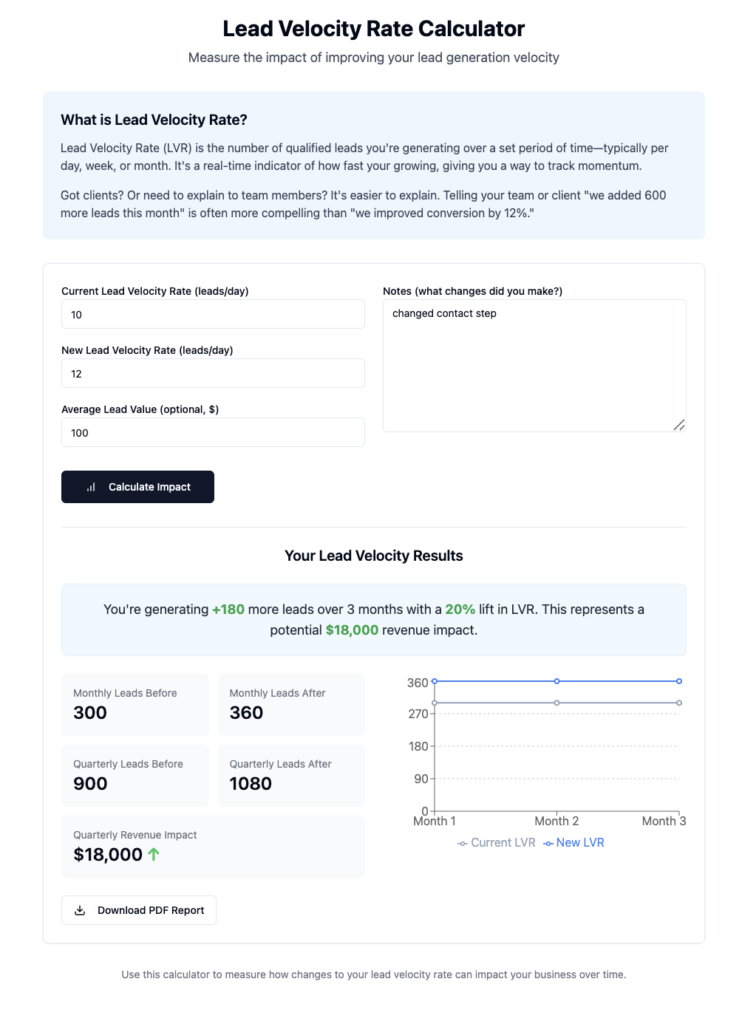Click the Current LVR legend marker

(462, 840)
